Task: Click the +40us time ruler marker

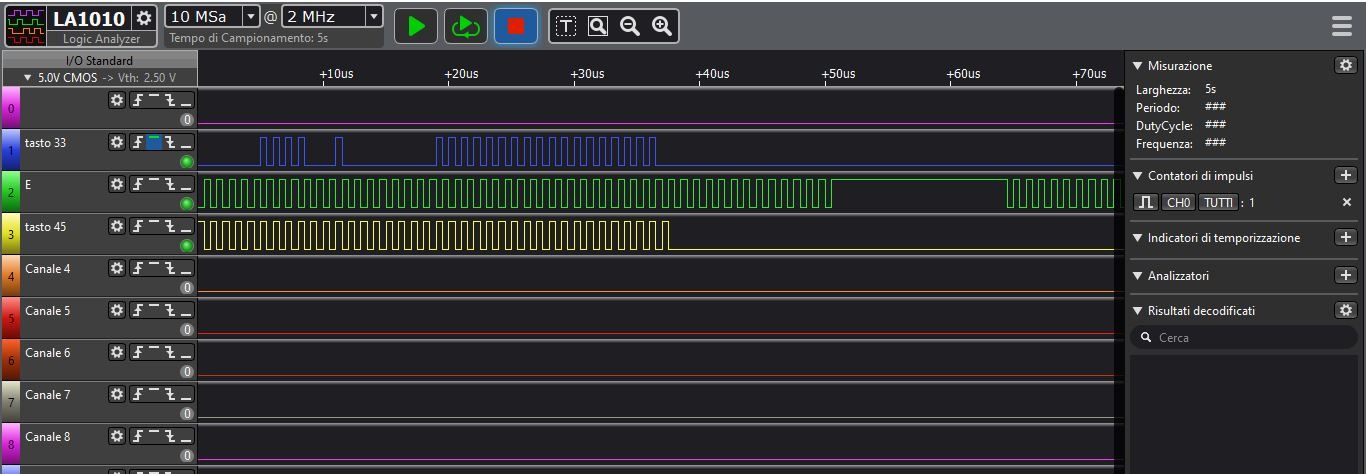Action: tap(711, 74)
